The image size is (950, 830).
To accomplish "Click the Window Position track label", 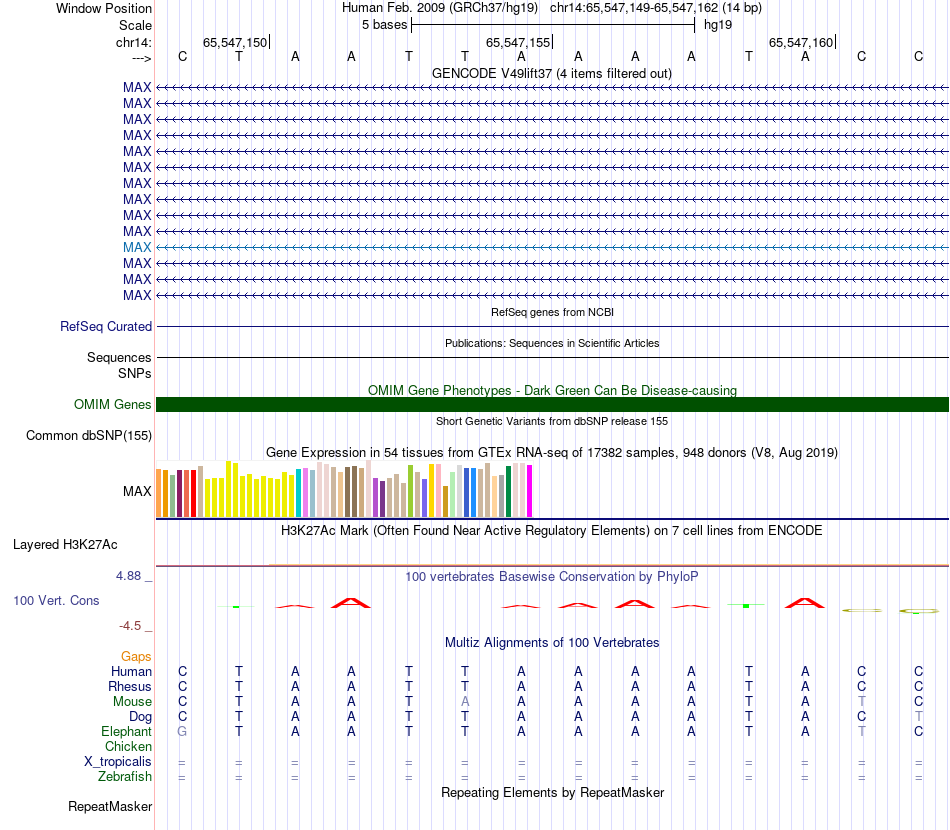I will [x=104, y=8].
